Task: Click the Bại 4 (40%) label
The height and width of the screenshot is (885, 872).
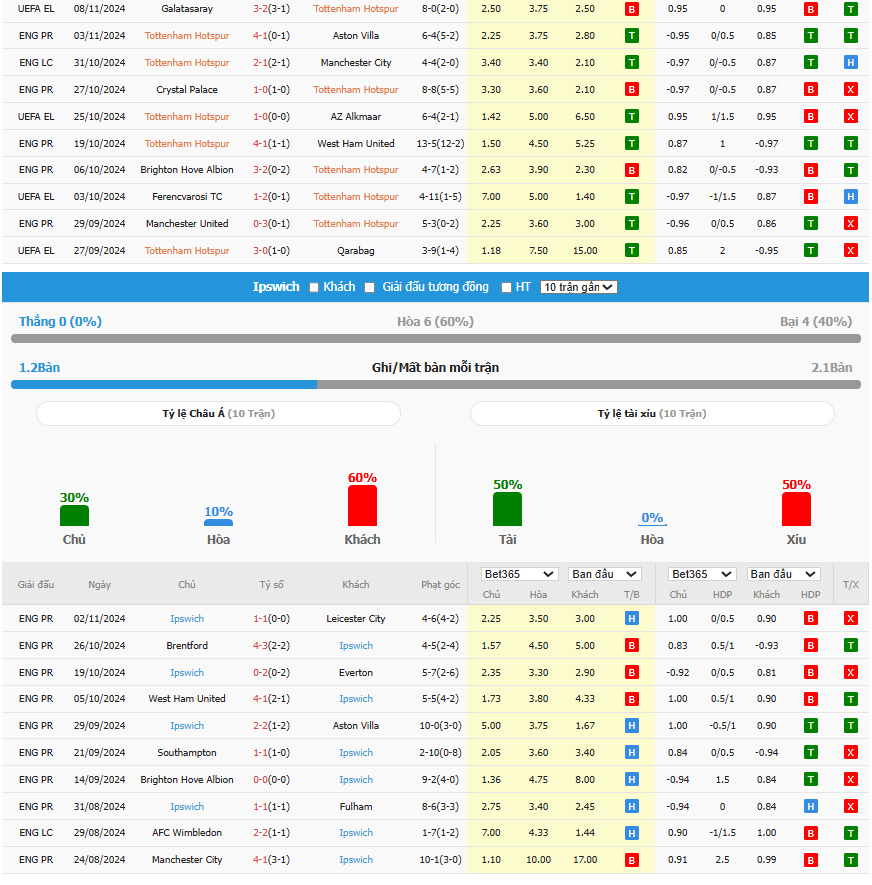Action: click(x=816, y=322)
